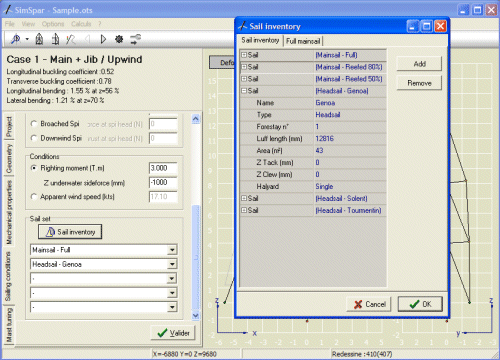The width and height of the screenshot is (500, 360).
Task: Select Apparent wind speed radio button
Action: [x=34, y=197]
